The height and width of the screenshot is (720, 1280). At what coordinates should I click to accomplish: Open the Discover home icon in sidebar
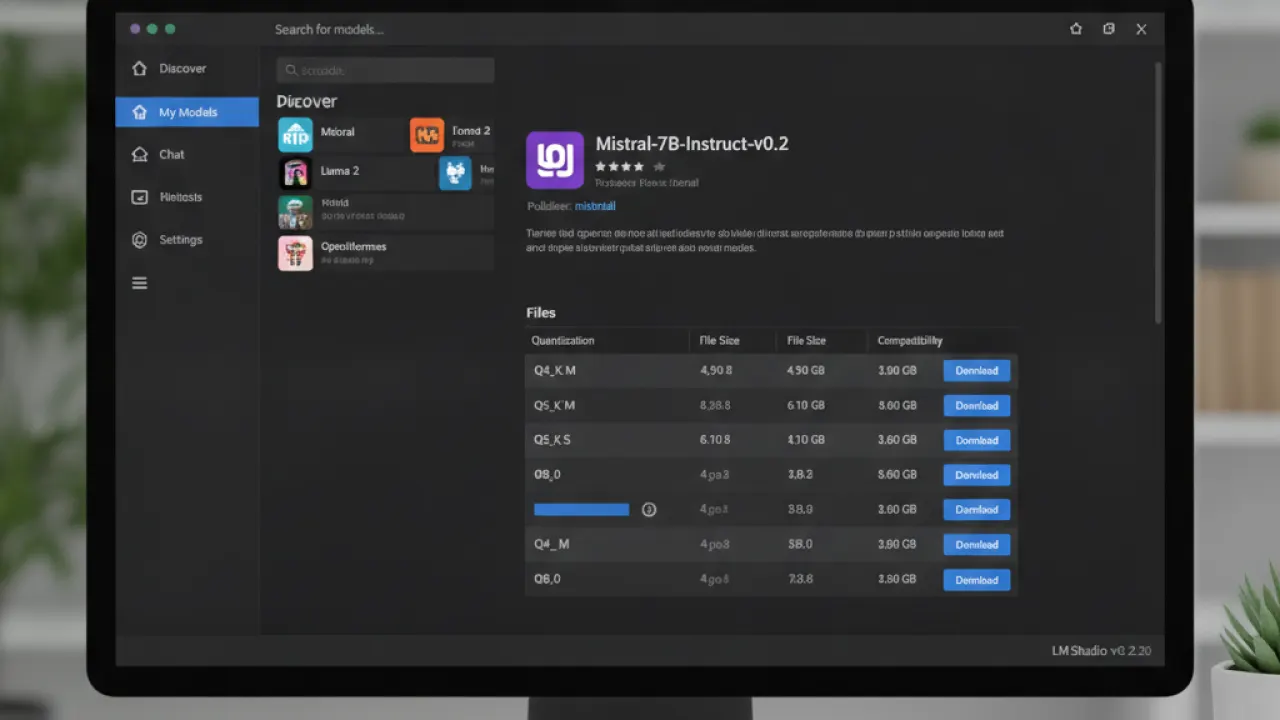140,69
